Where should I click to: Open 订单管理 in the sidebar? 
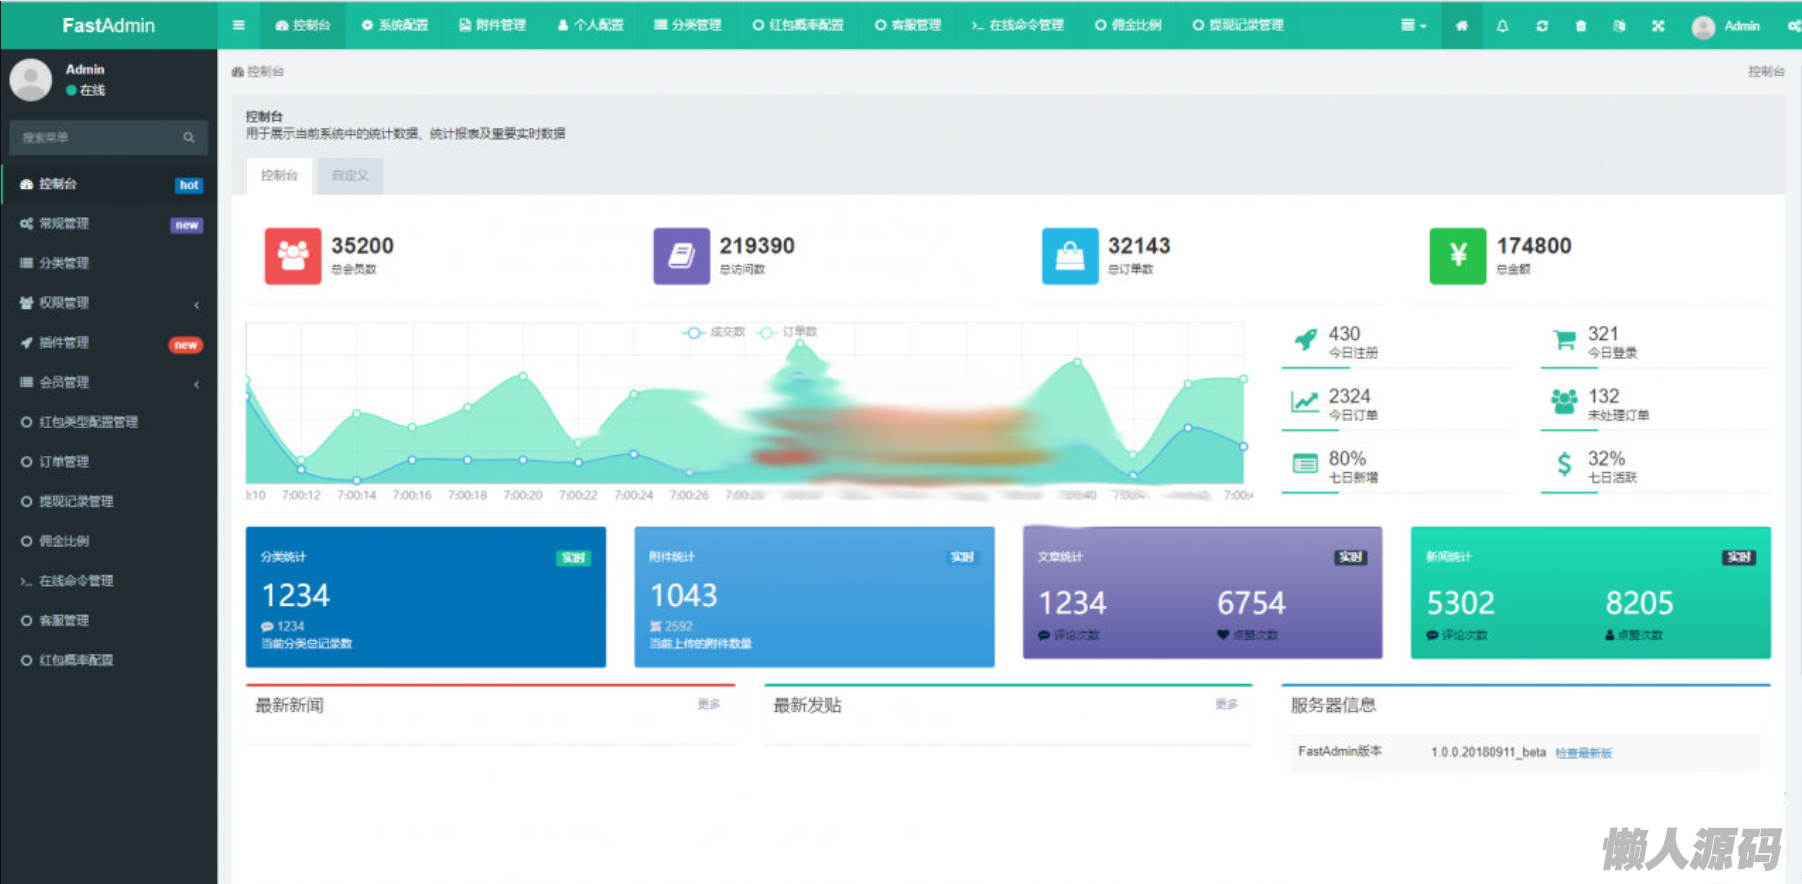[x=64, y=462]
